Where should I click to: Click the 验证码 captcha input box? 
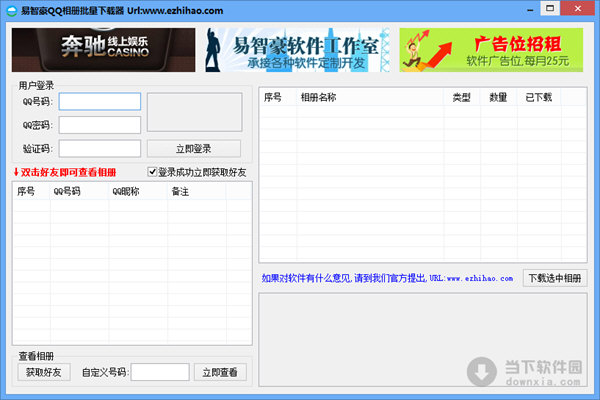99,149
